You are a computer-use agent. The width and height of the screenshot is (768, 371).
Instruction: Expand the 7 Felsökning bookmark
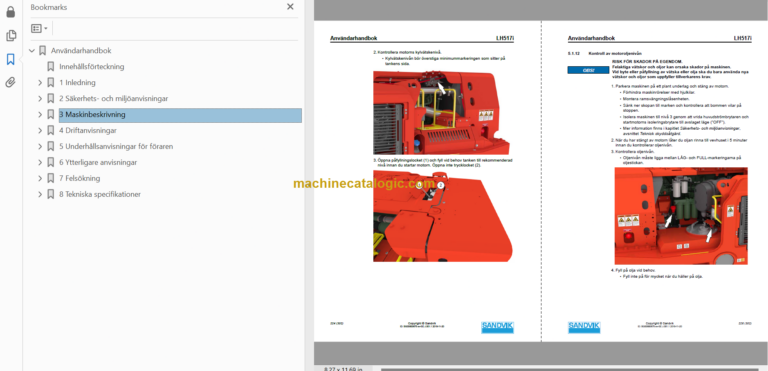(x=40, y=178)
